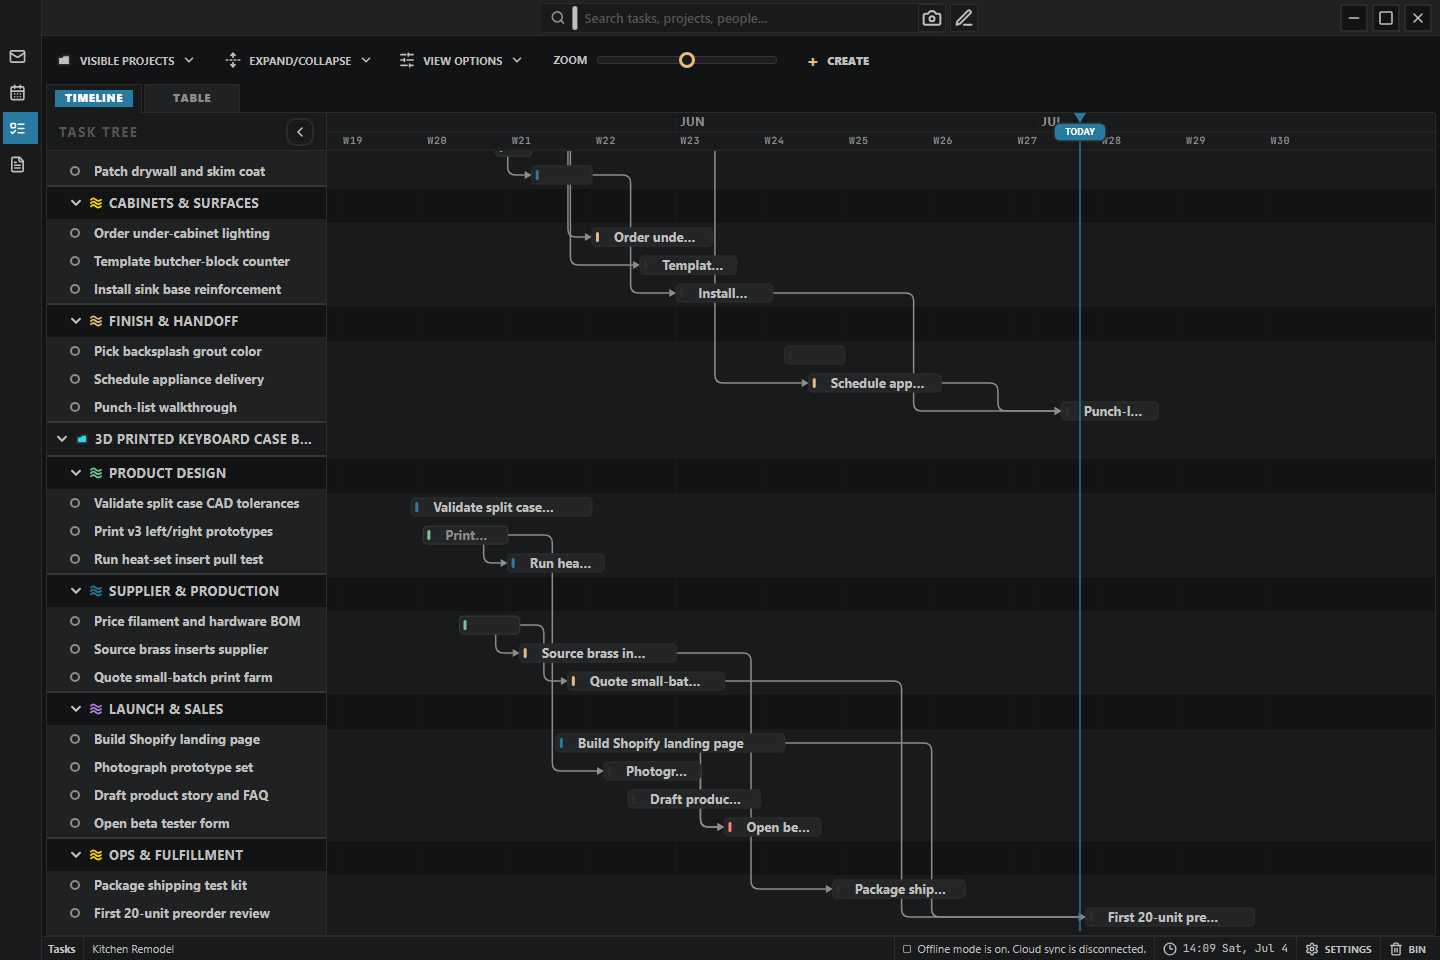Click the Supplier & Production group icon
The width and height of the screenshot is (1440, 960).
(96, 591)
